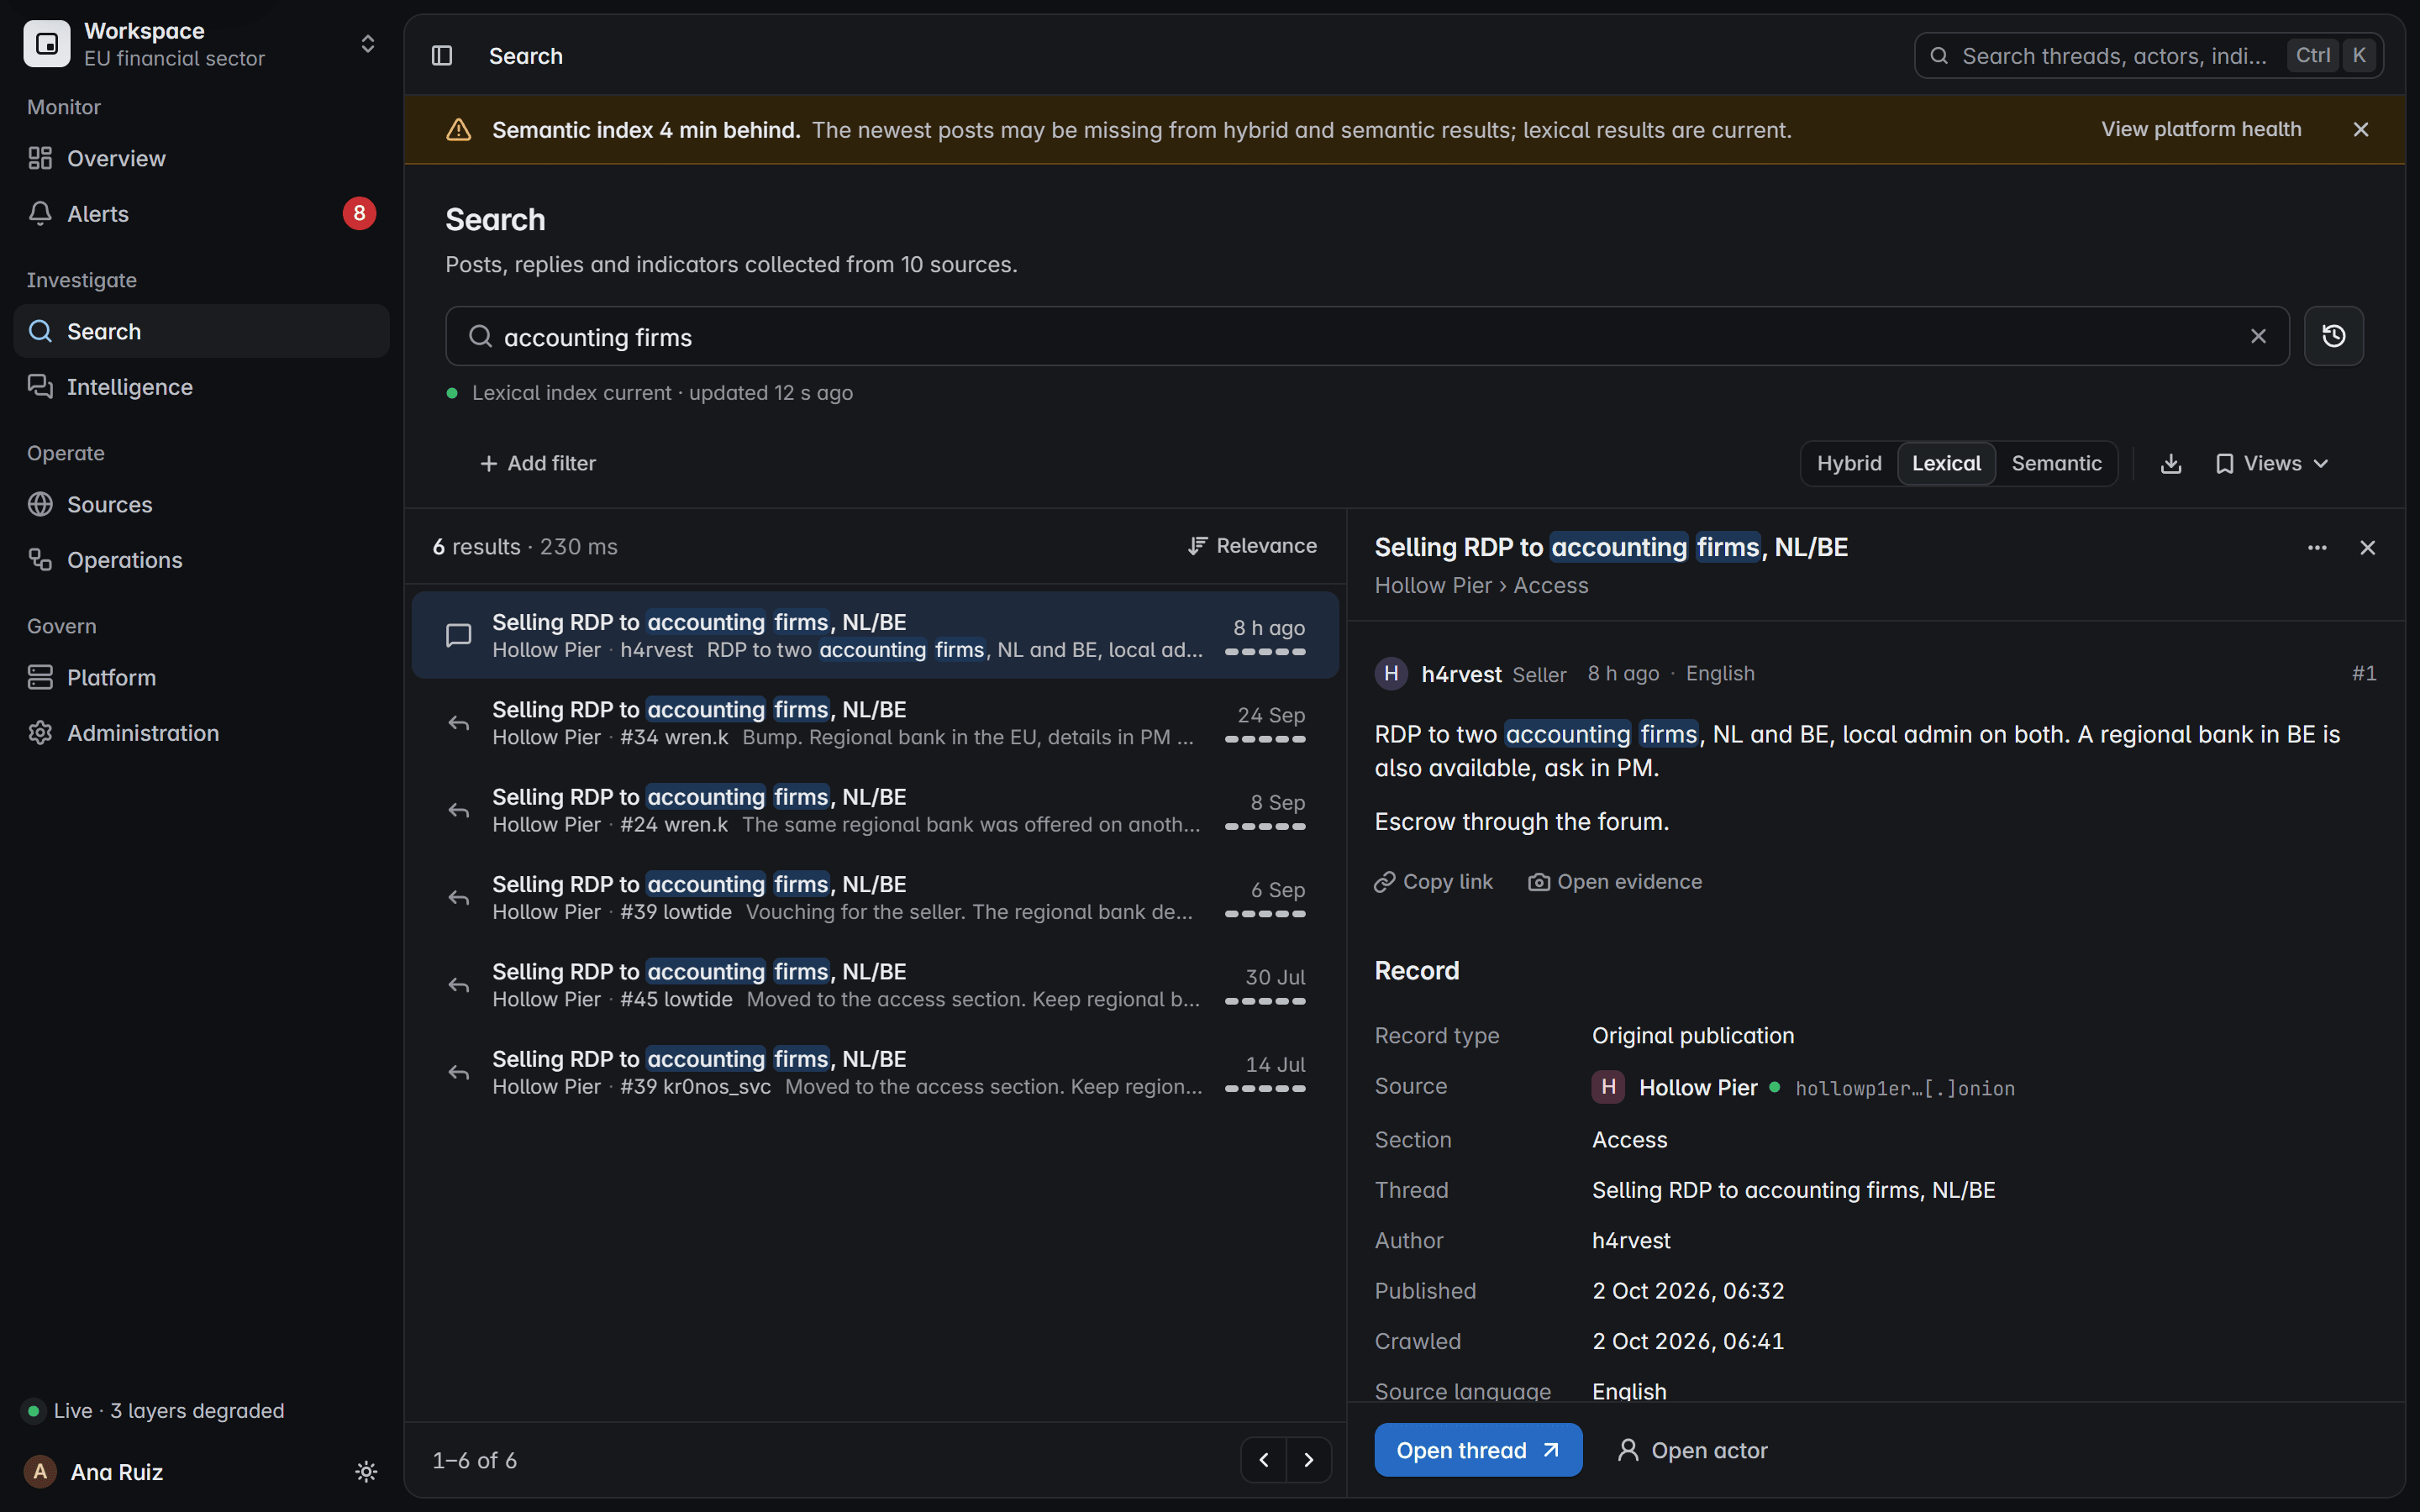Expand the Workspace switcher
Image resolution: width=2420 pixels, height=1512 pixels.
201,44
